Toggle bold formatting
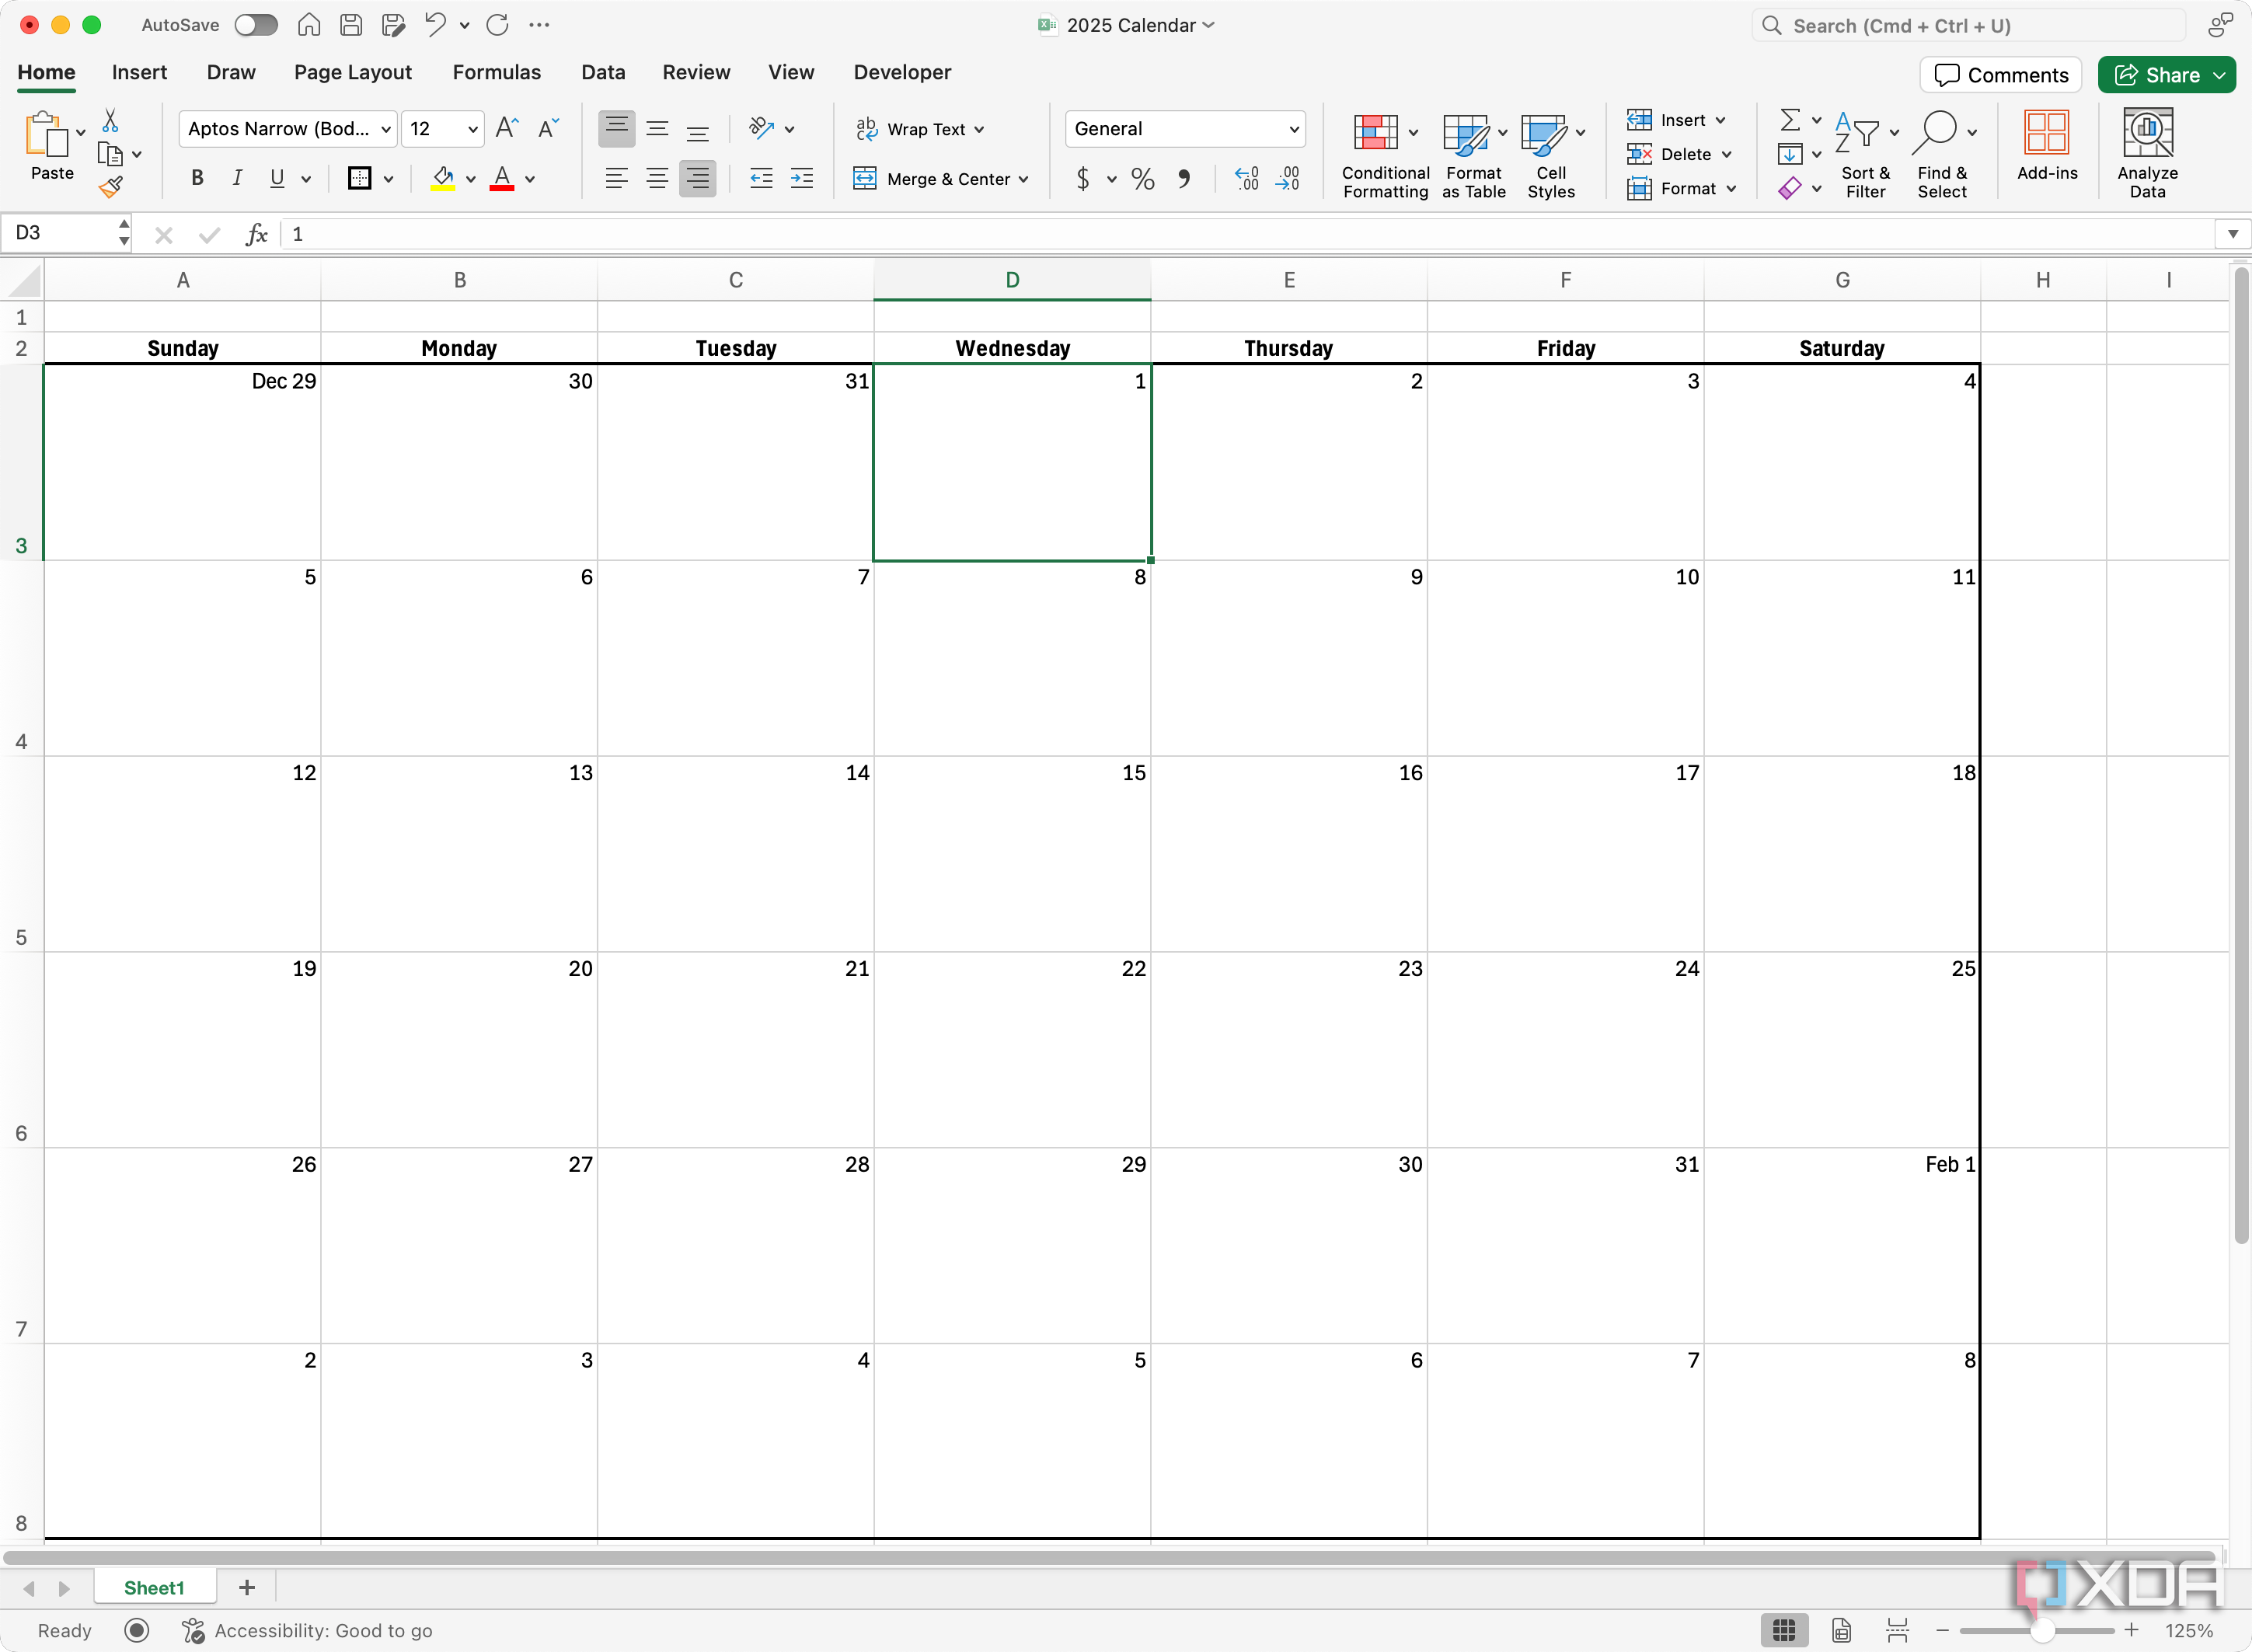 [x=197, y=178]
